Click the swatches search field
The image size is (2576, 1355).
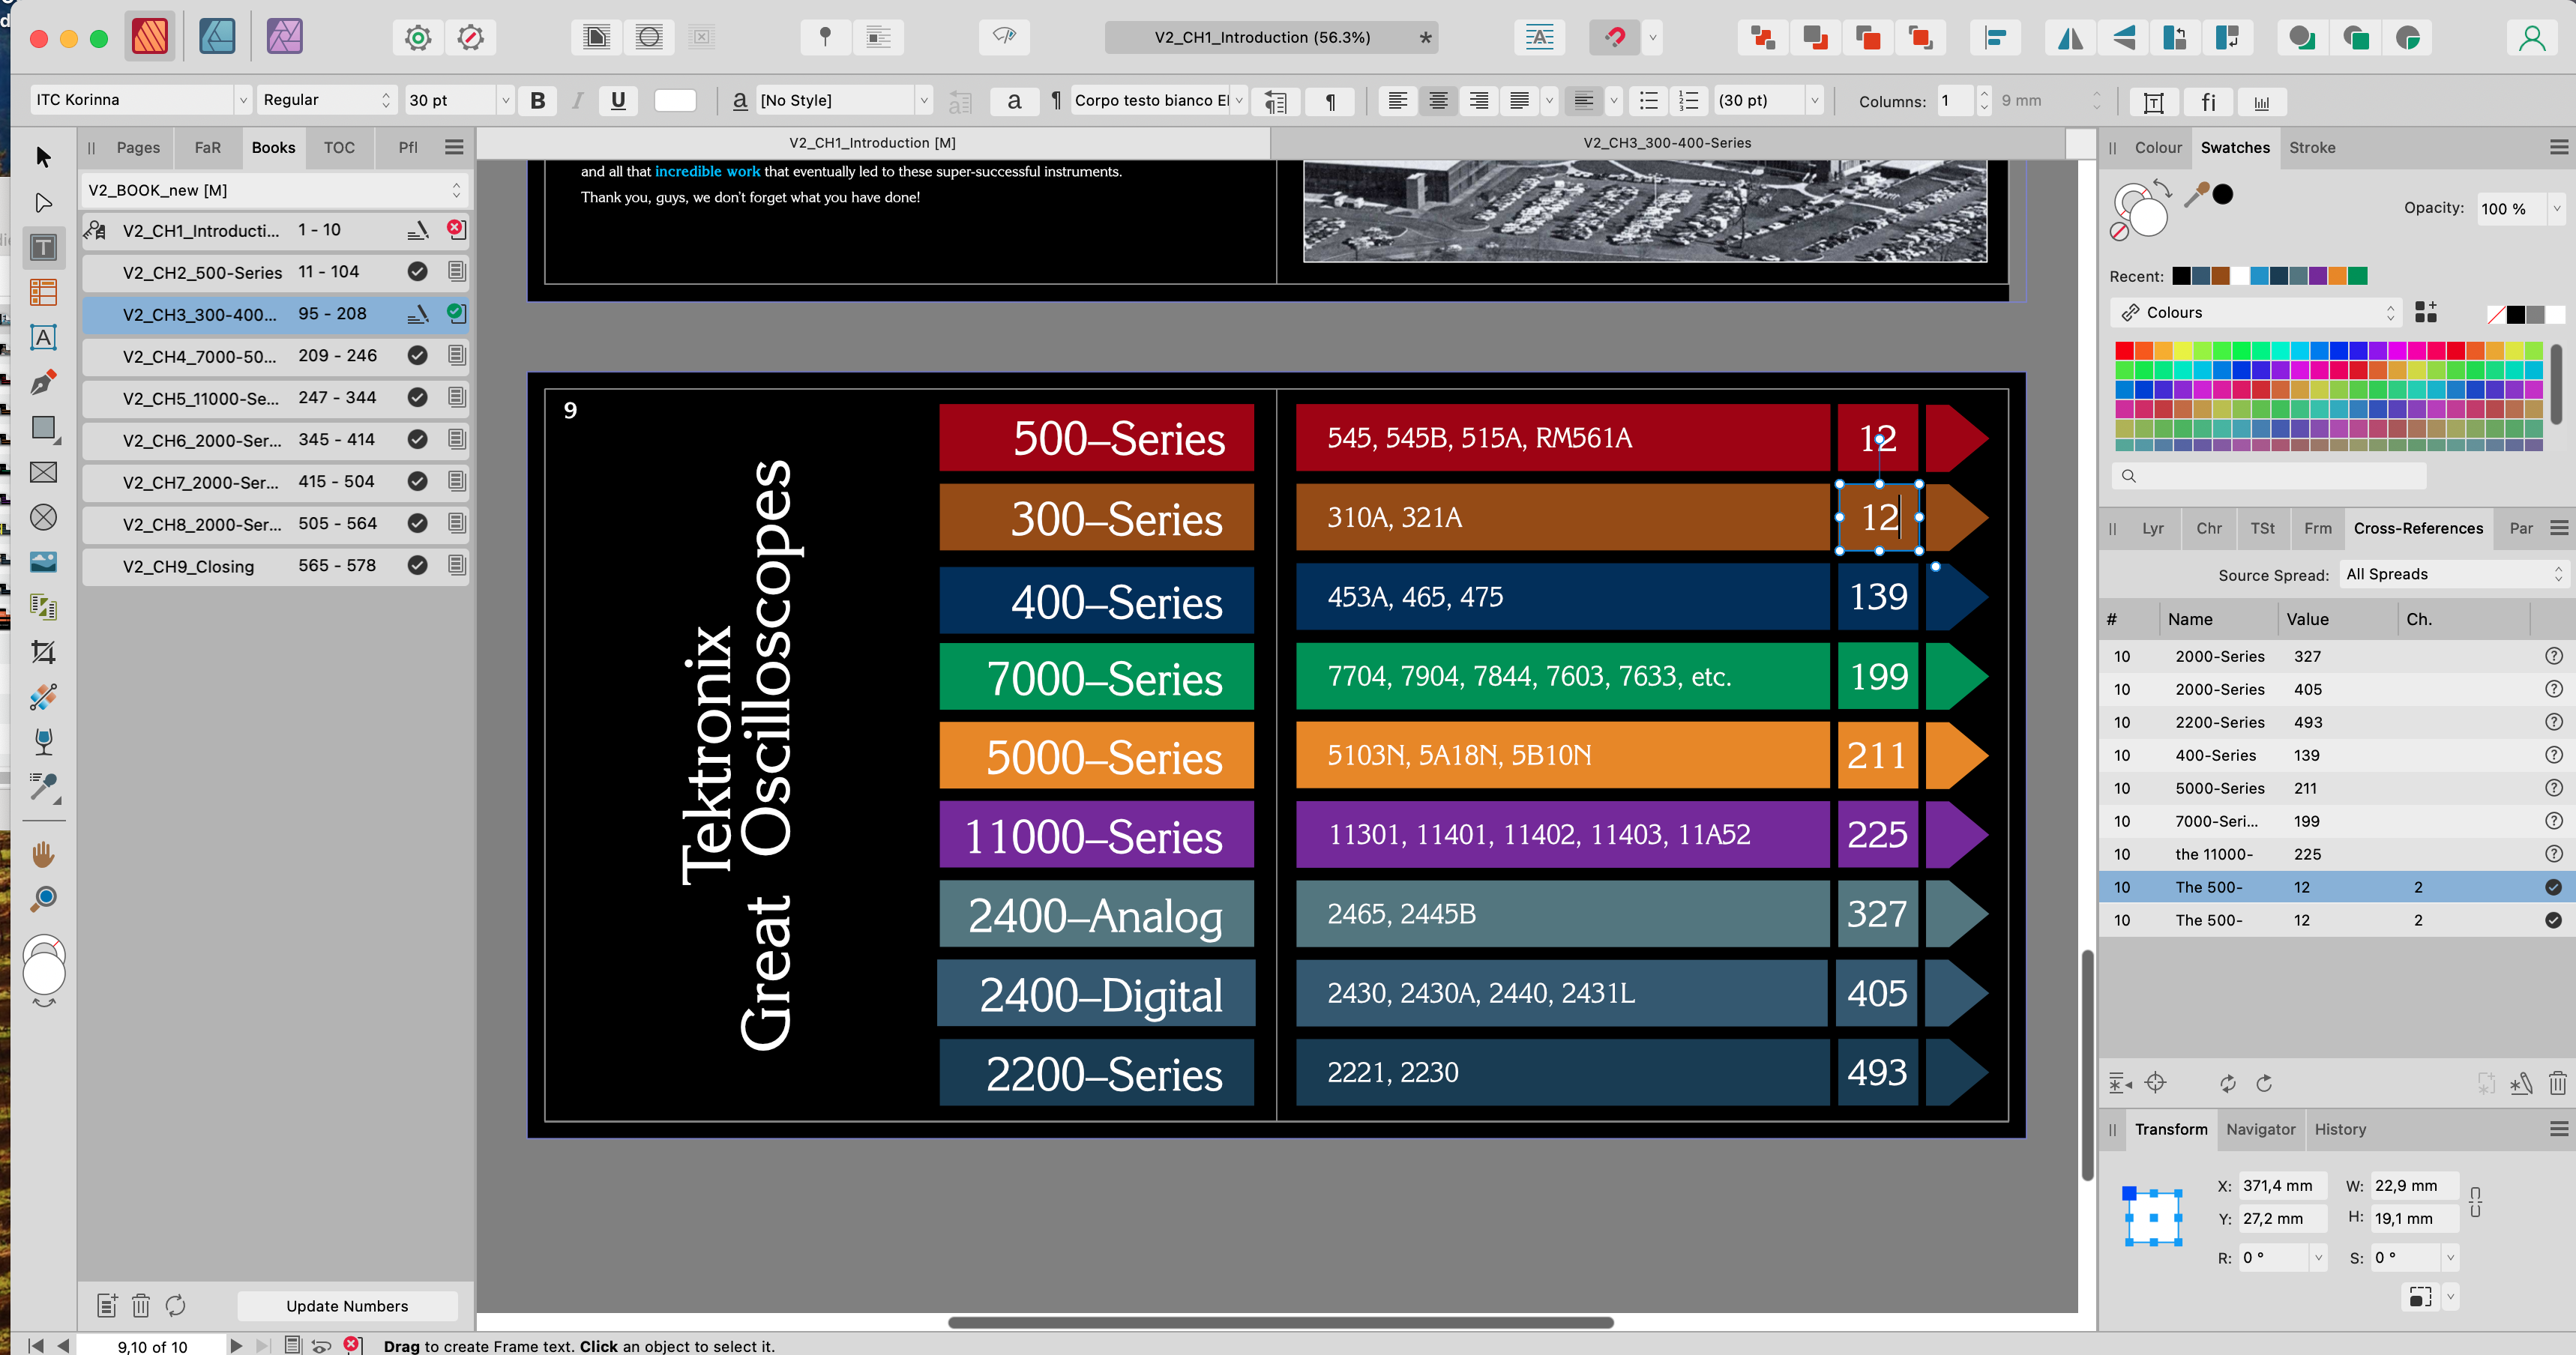pos(2270,476)
